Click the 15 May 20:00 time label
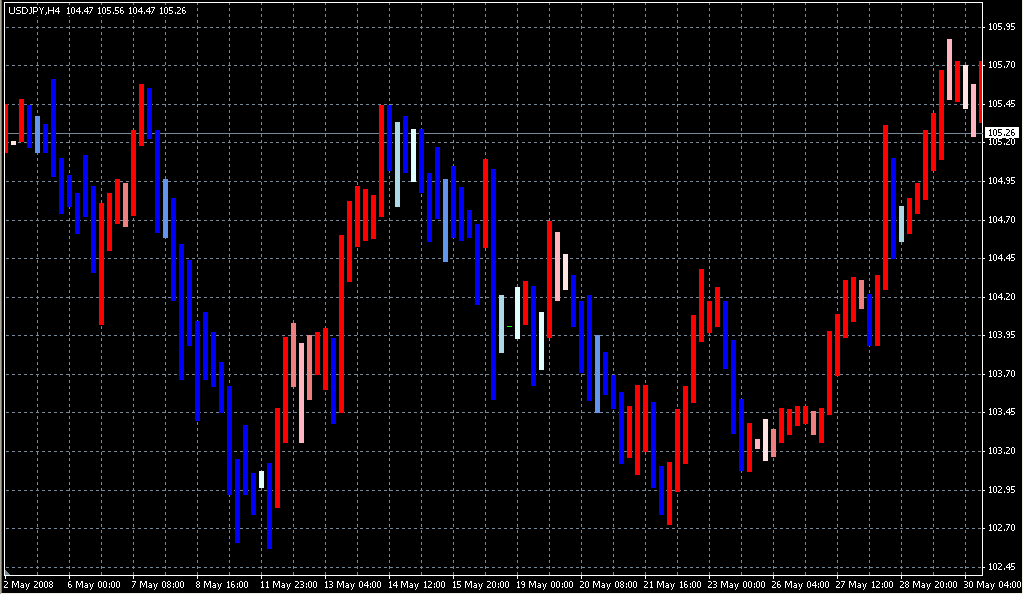The image size is (1024, 594). [x=481, y=585]
